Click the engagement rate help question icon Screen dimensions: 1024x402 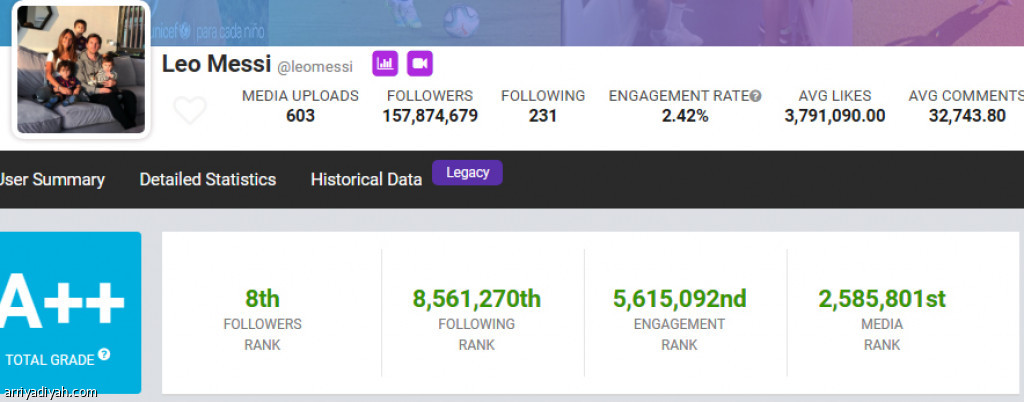[756, 97]
